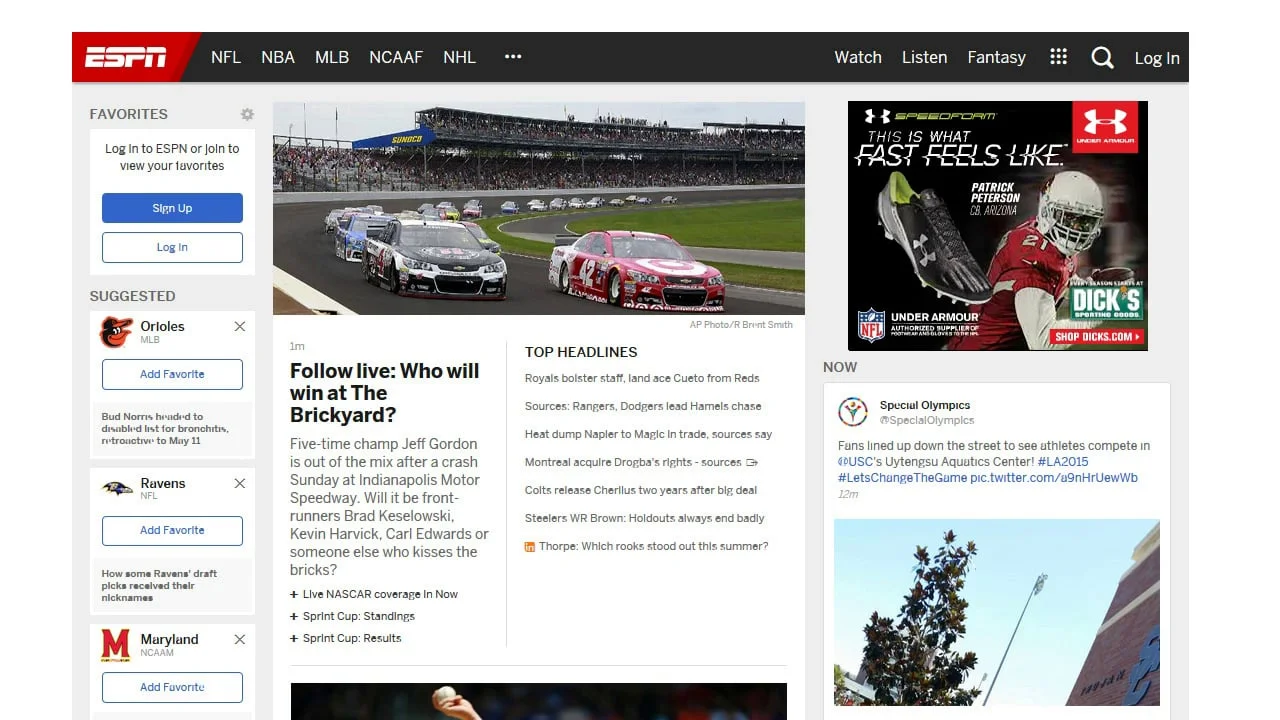Click the Ravens team name
The image size is (1280, 720).
click(x=163, y=483)
